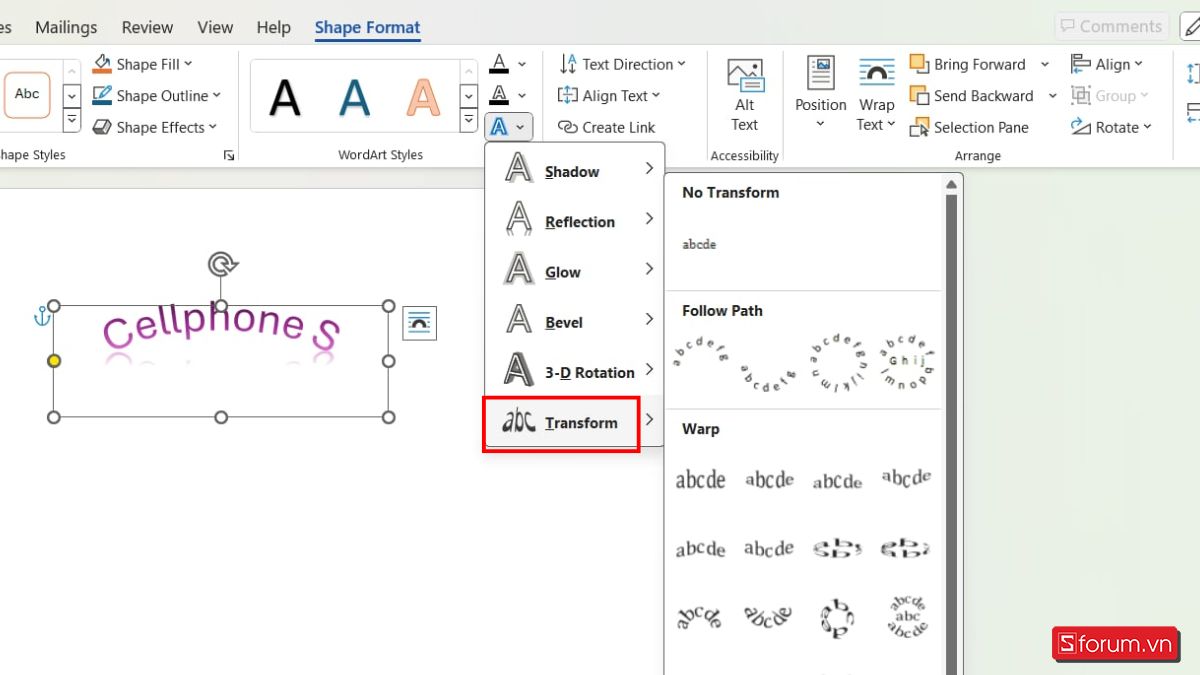Open the Bevel submenu
Image resolution: width=1200 pixels, height=675 pixels.
575,322
